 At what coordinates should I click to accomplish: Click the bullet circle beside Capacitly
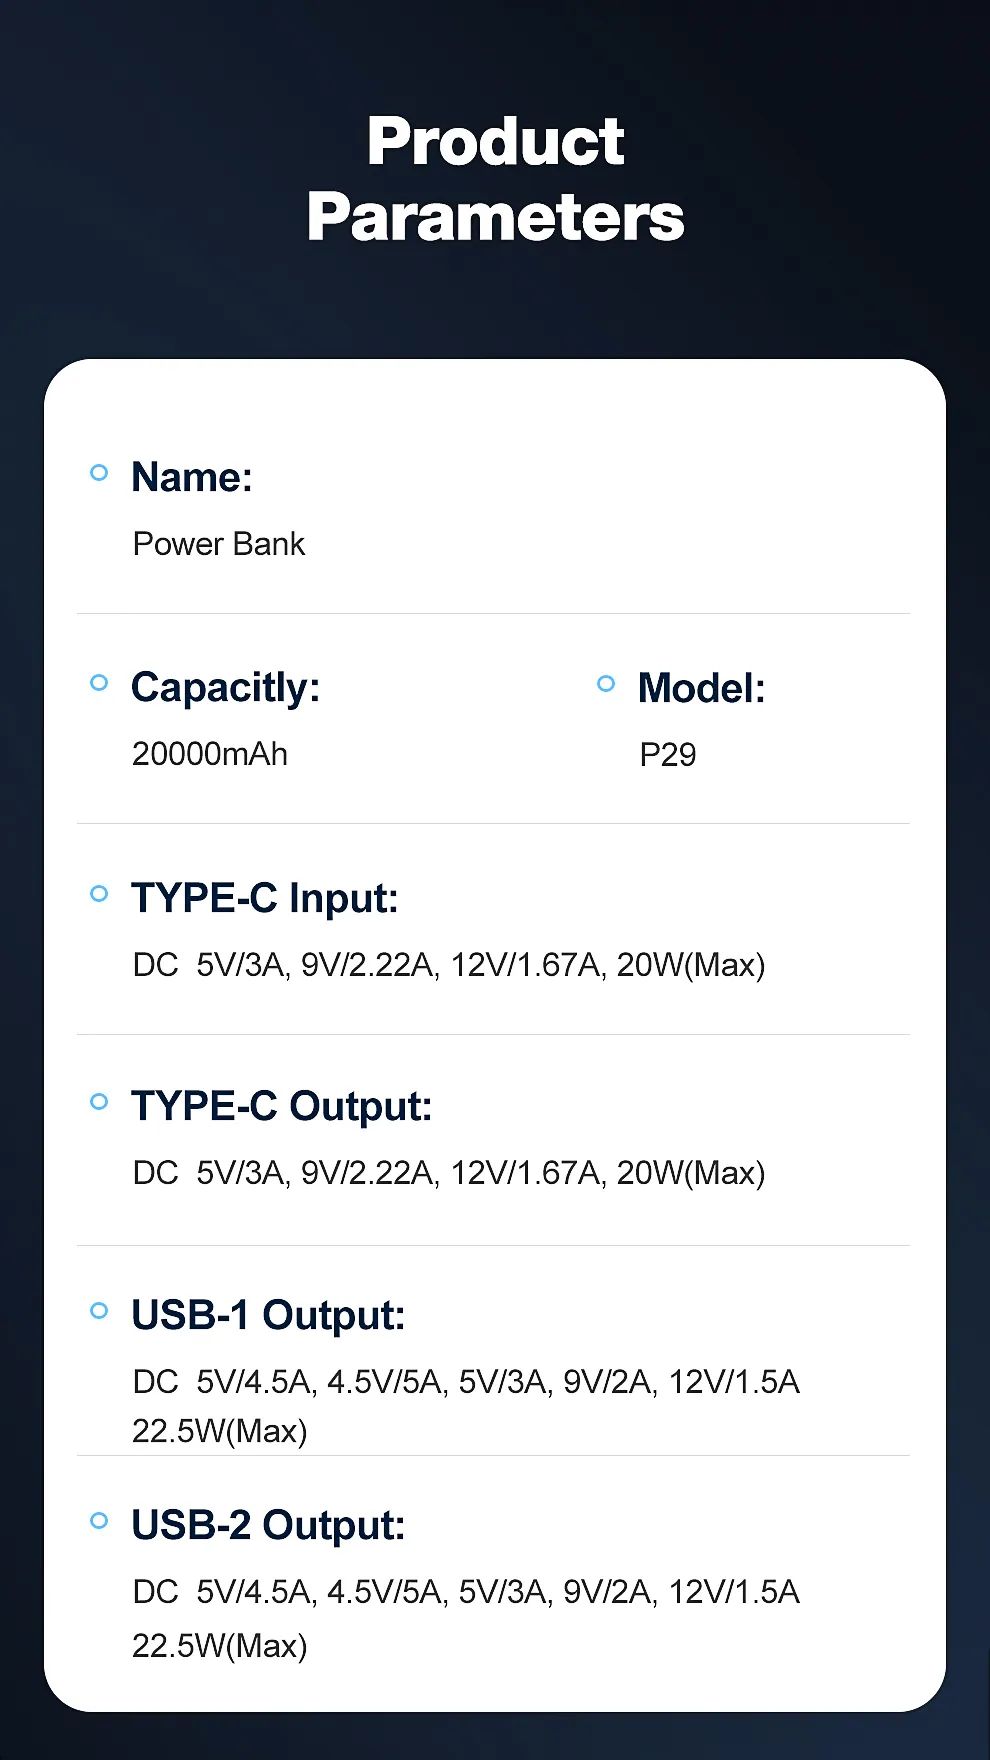point(99,683)
